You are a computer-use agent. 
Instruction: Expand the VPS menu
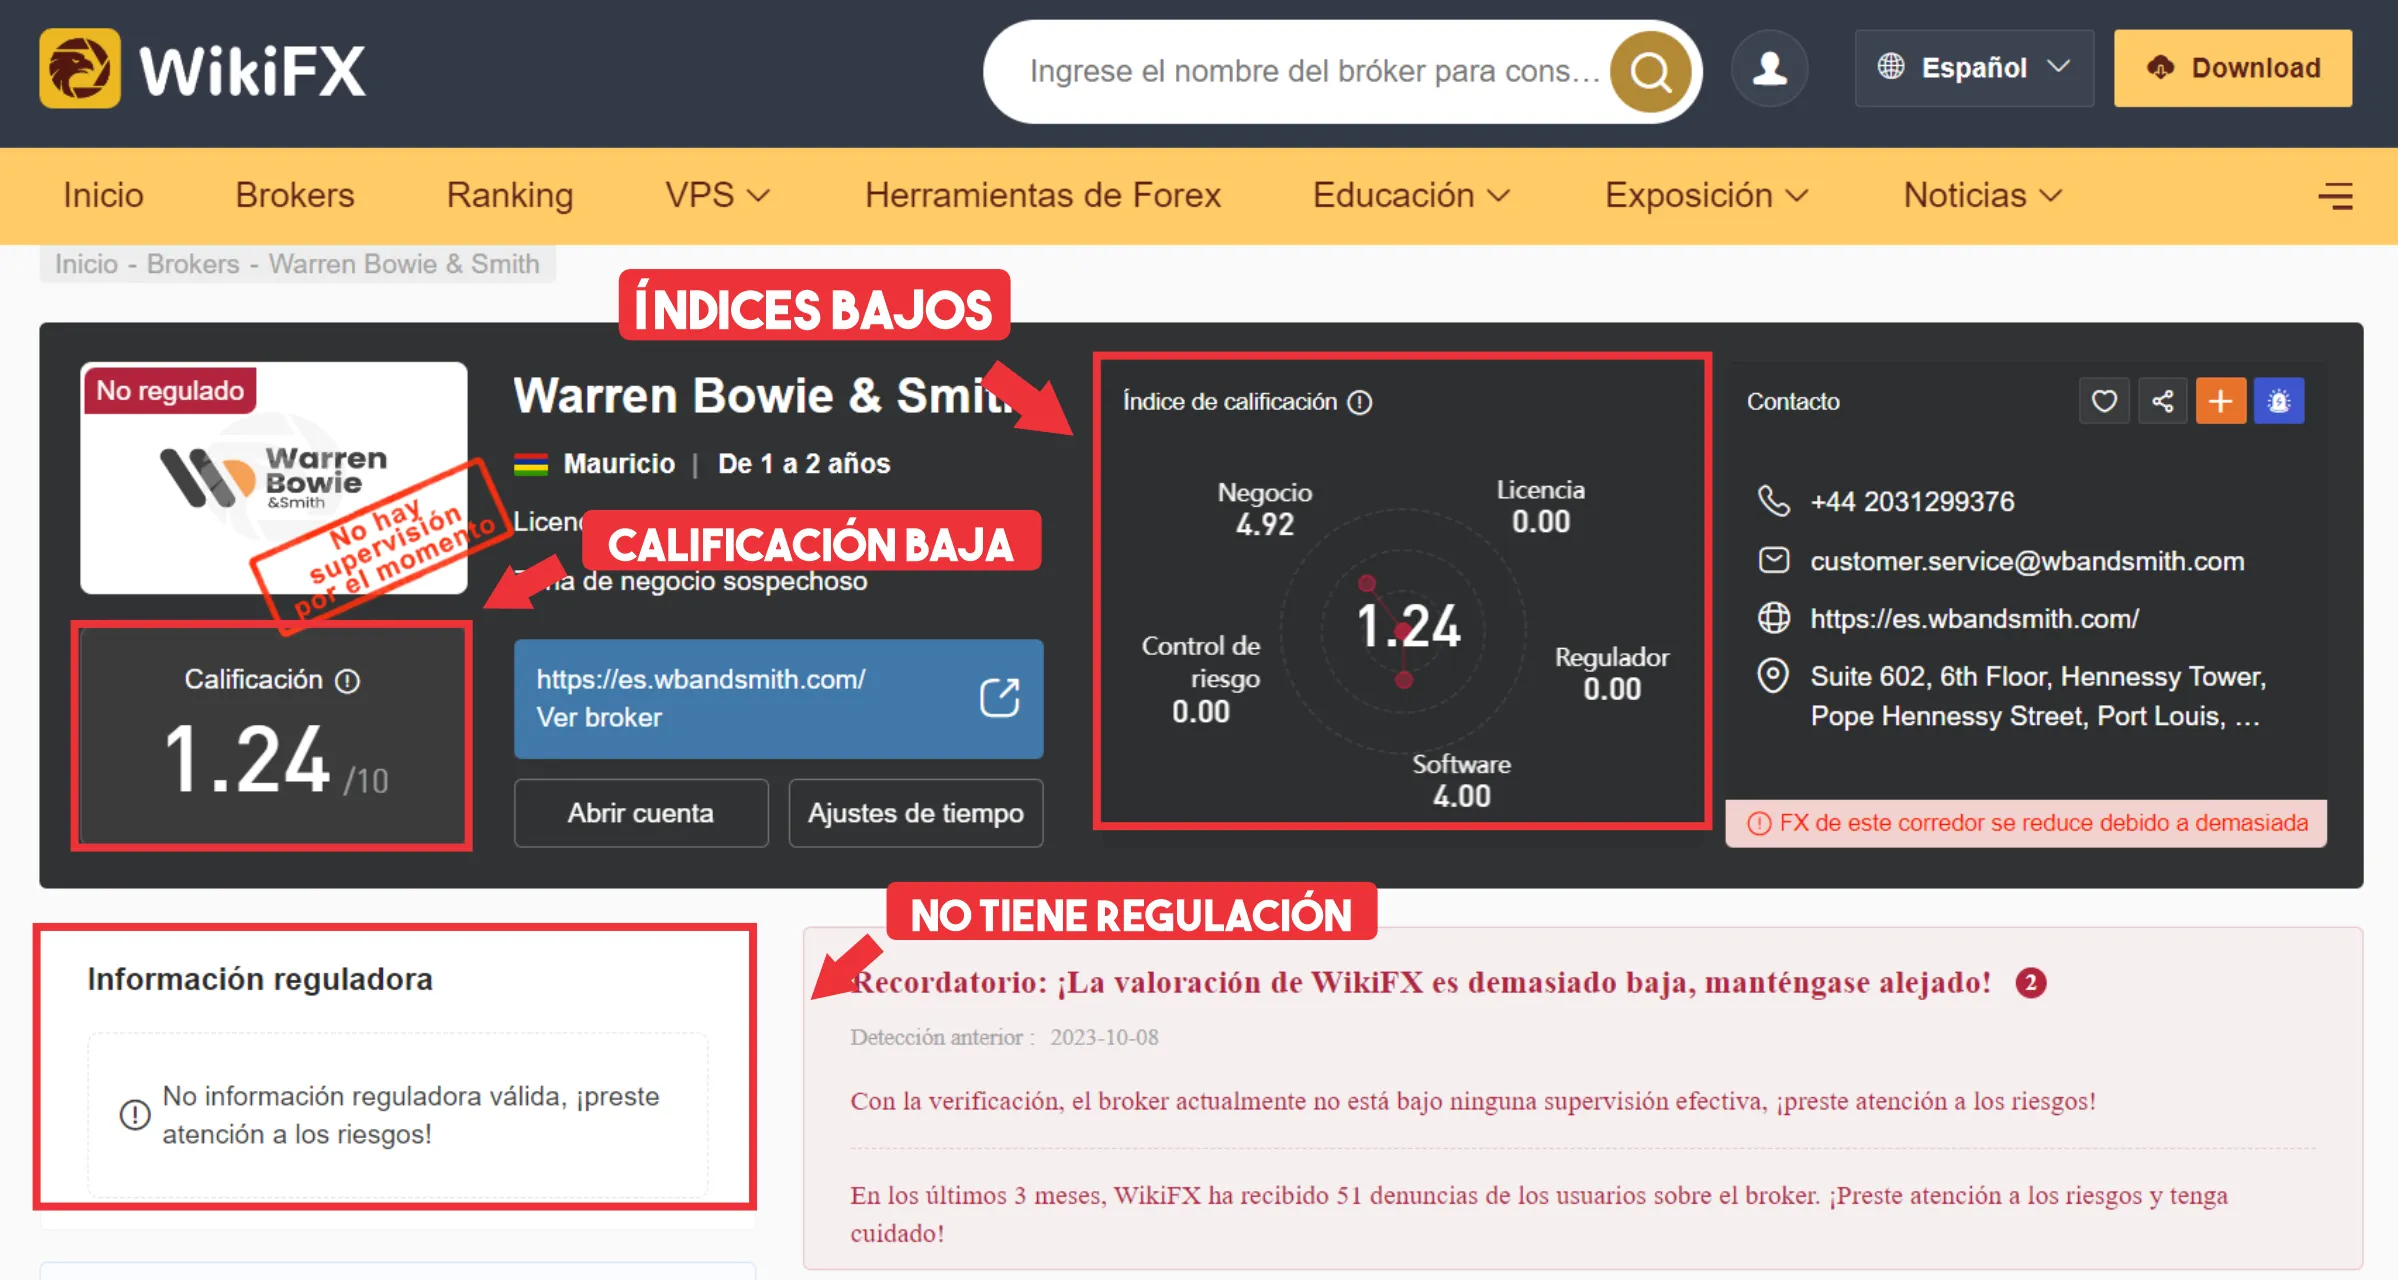coord(717,195)
